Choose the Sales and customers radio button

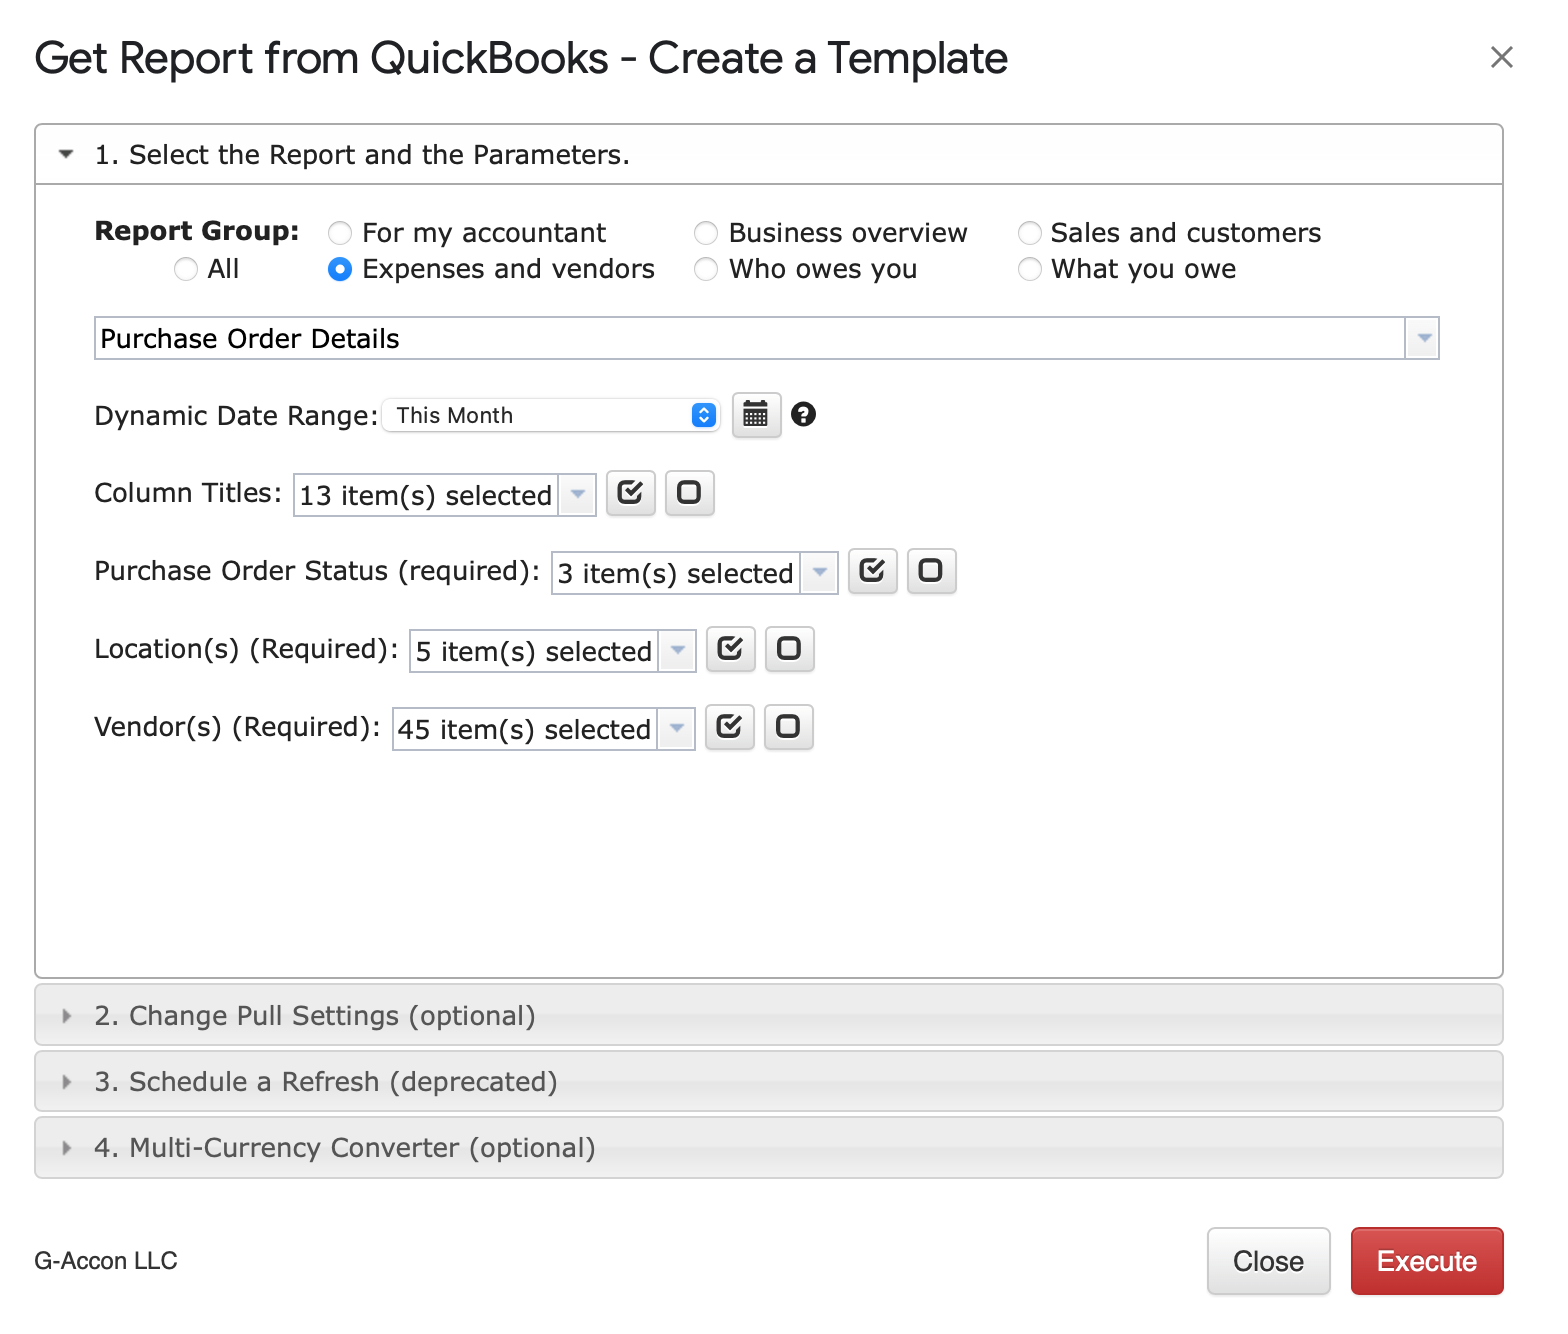point(1029,233)
